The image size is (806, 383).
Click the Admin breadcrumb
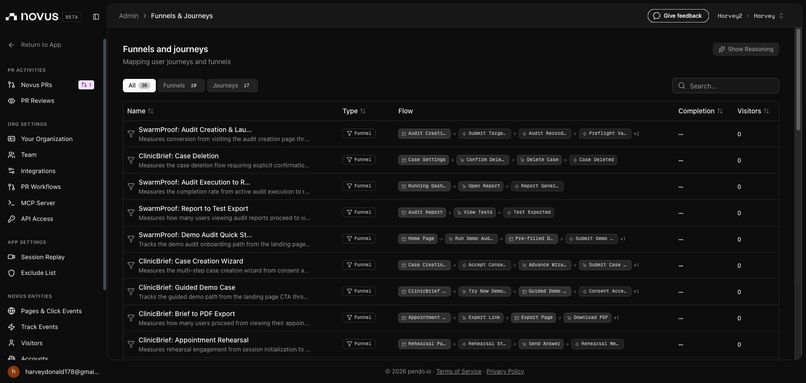(x=129, y=16)
